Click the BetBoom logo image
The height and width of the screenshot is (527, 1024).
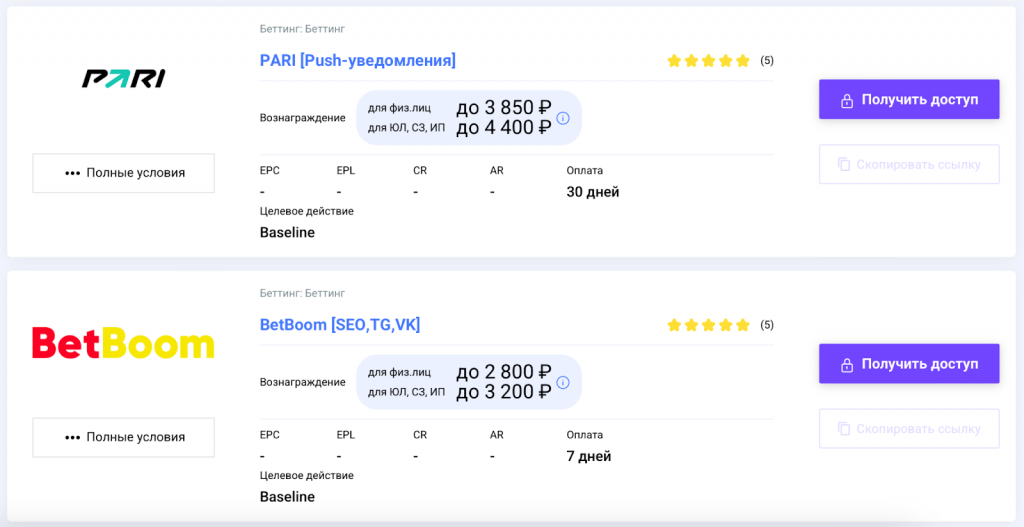click(x=123, y=343)
